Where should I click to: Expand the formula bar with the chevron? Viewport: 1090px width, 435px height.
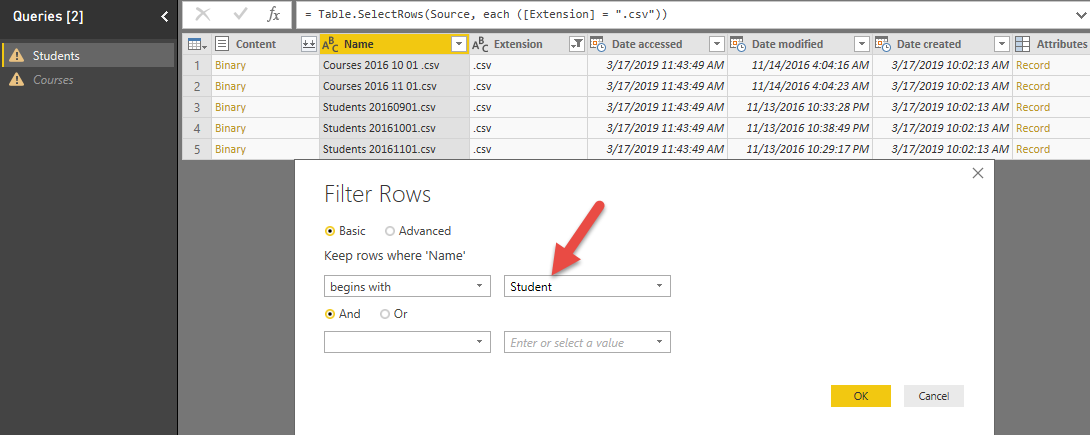tap(1081, 15)
